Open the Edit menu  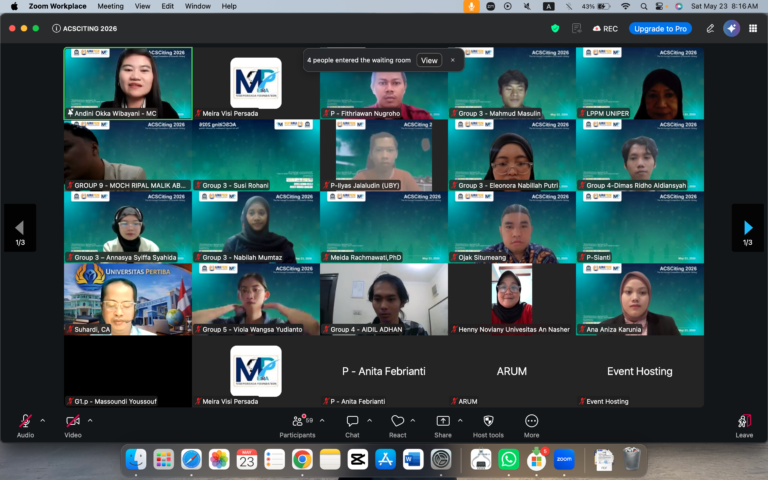point(168,6)
